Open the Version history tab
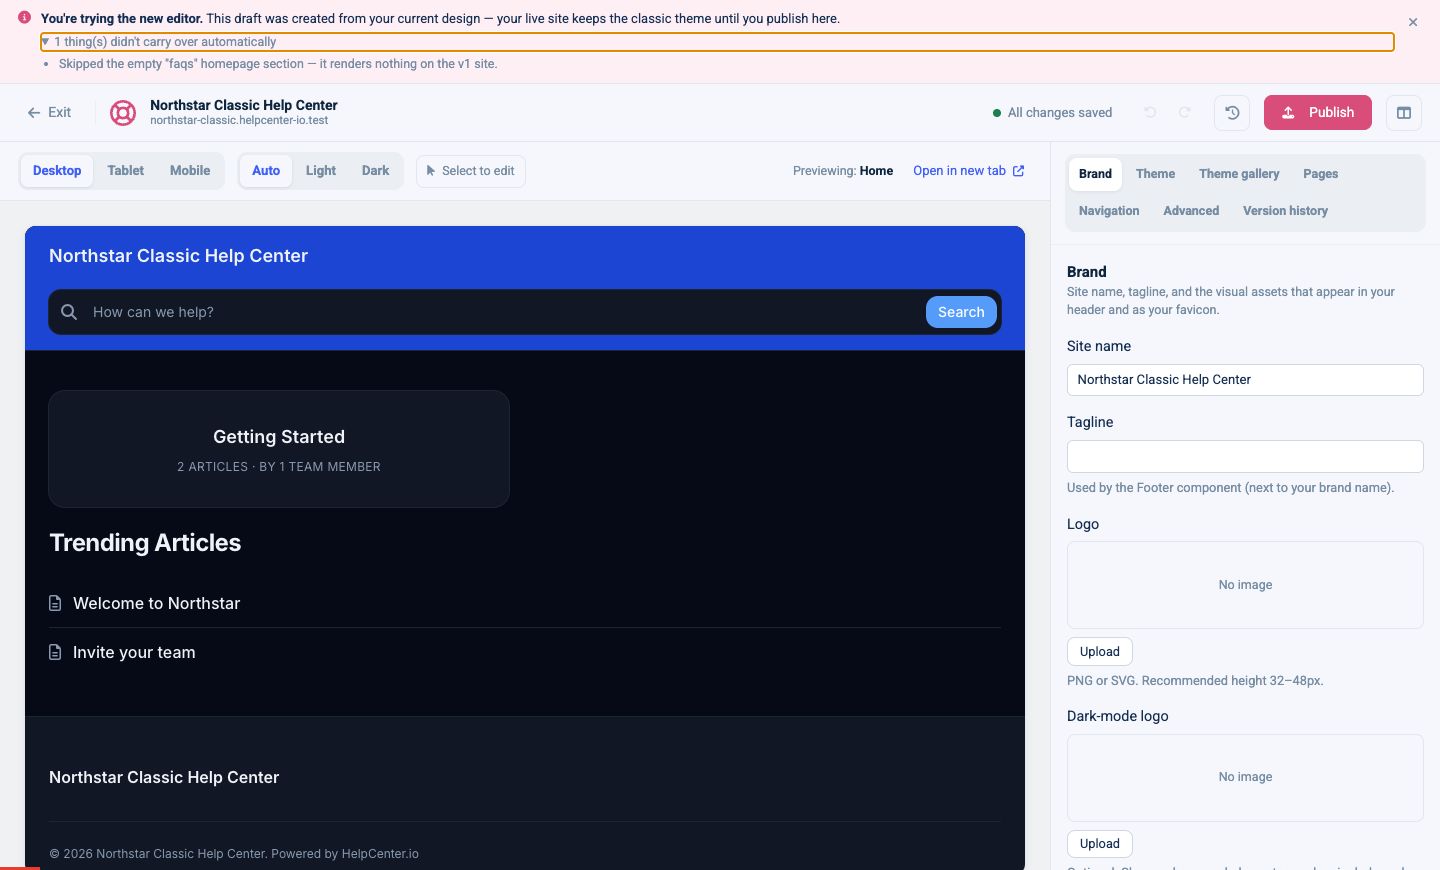Image resolution: width=1440 pixels, height=870 pixels. (1285, 211)
